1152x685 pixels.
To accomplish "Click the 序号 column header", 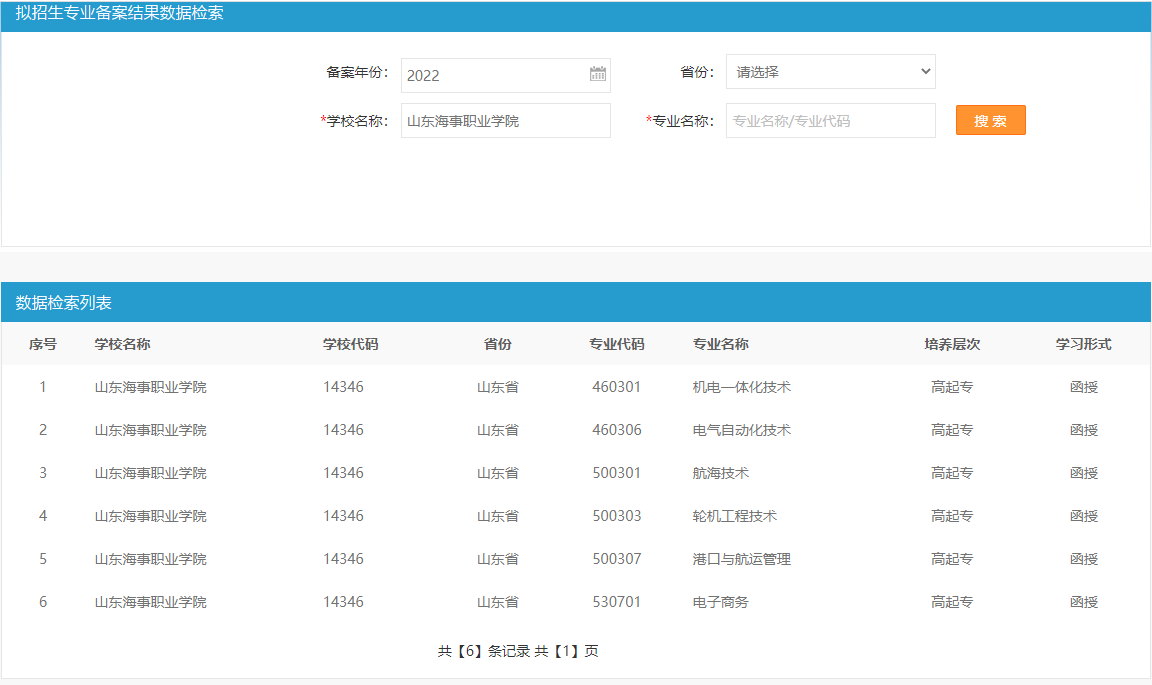I will click(x=43, y=344).
